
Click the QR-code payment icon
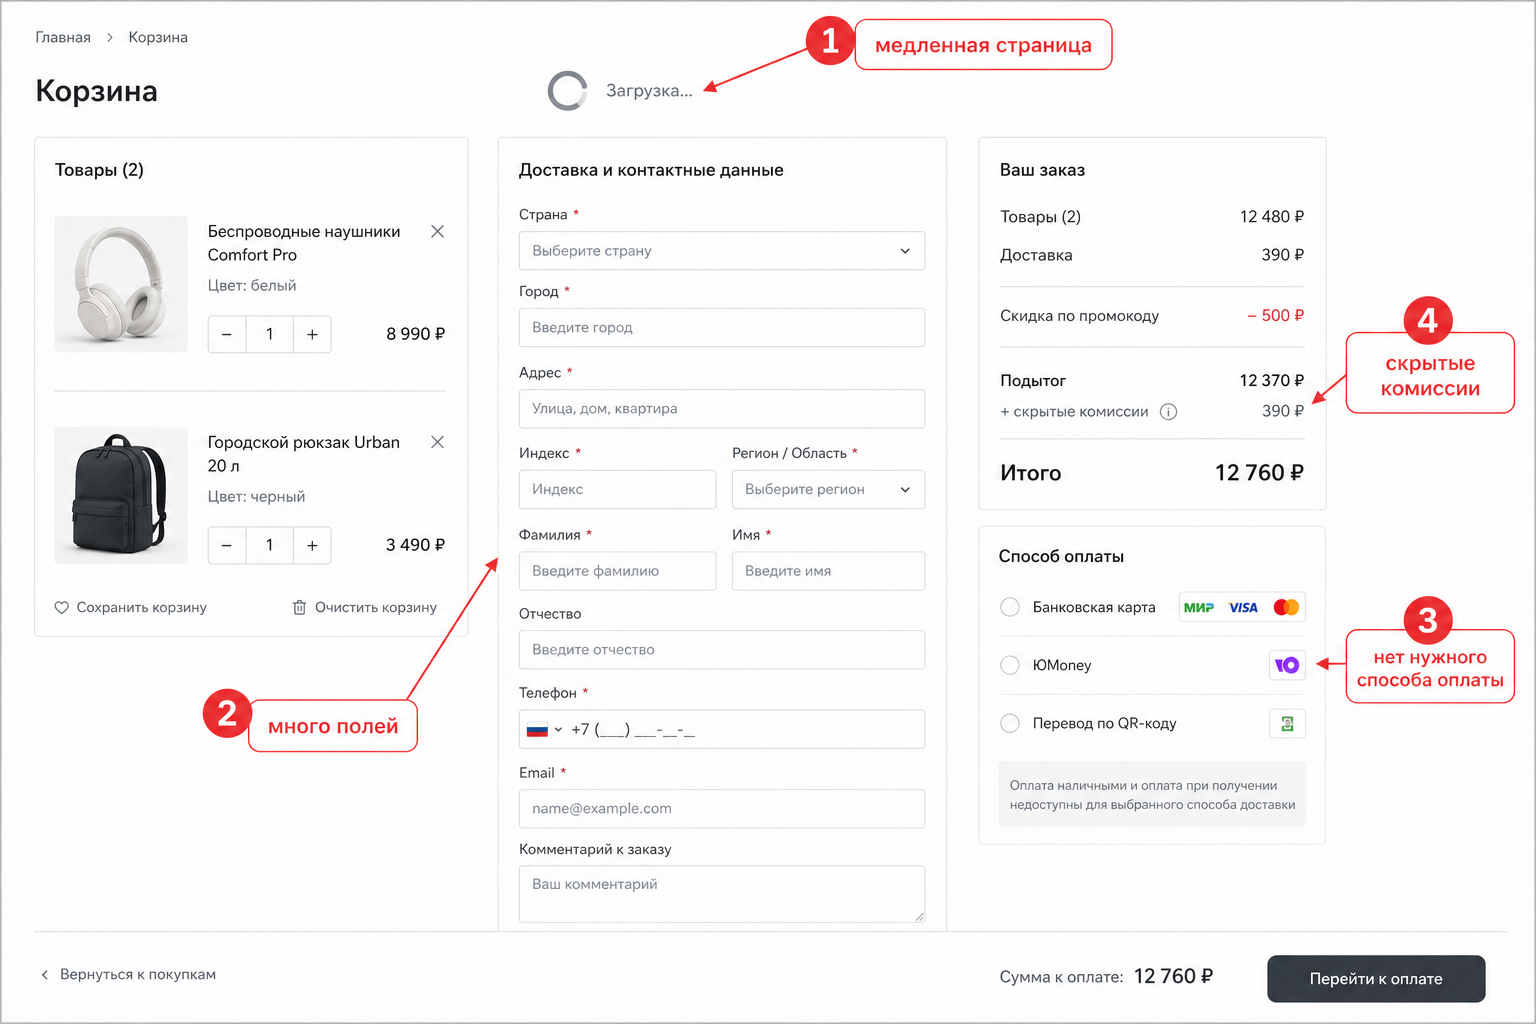(x=1287, y=723)
